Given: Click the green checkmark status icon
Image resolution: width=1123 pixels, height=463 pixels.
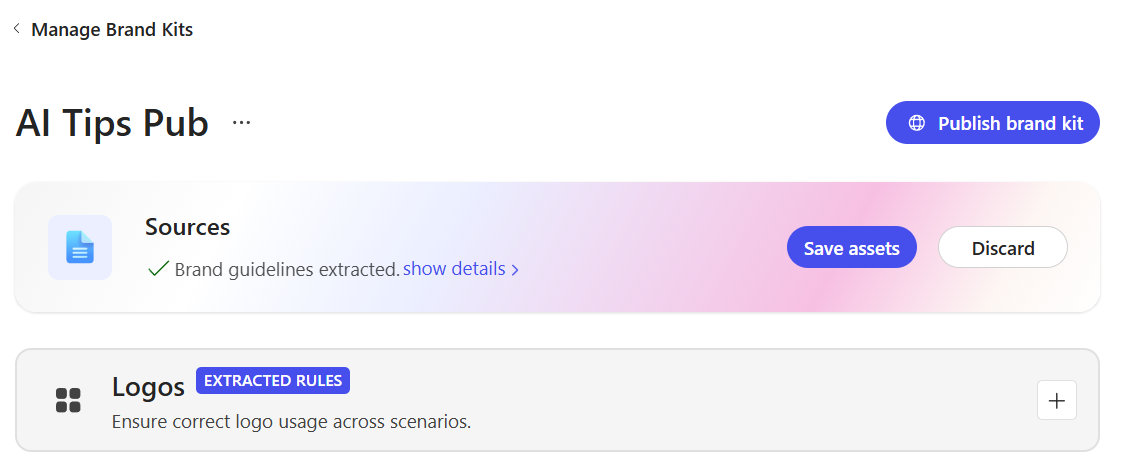Looking at the screenshot, I should 158,269.
